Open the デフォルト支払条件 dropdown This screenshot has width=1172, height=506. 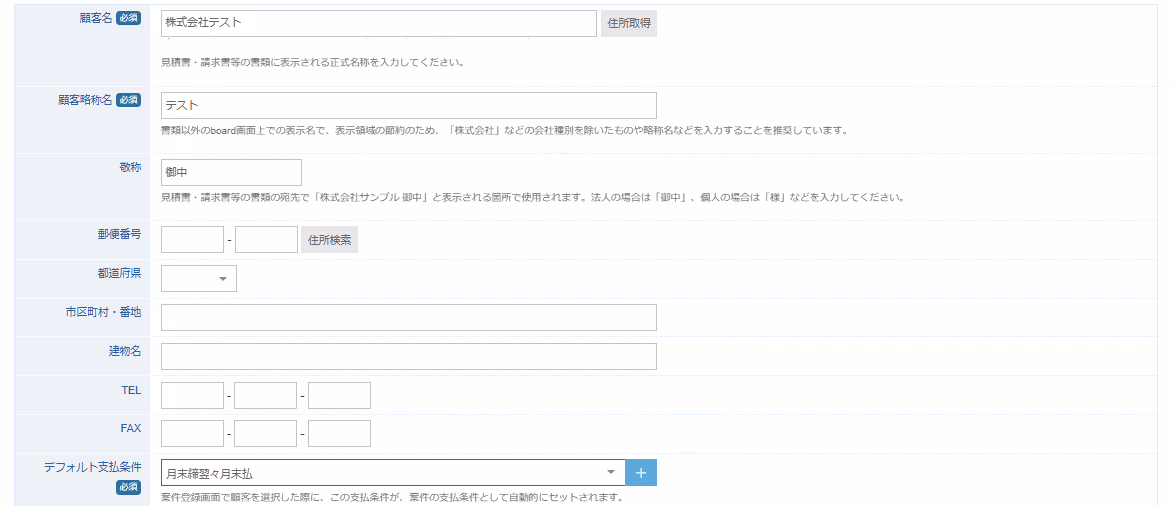[393, 472]
